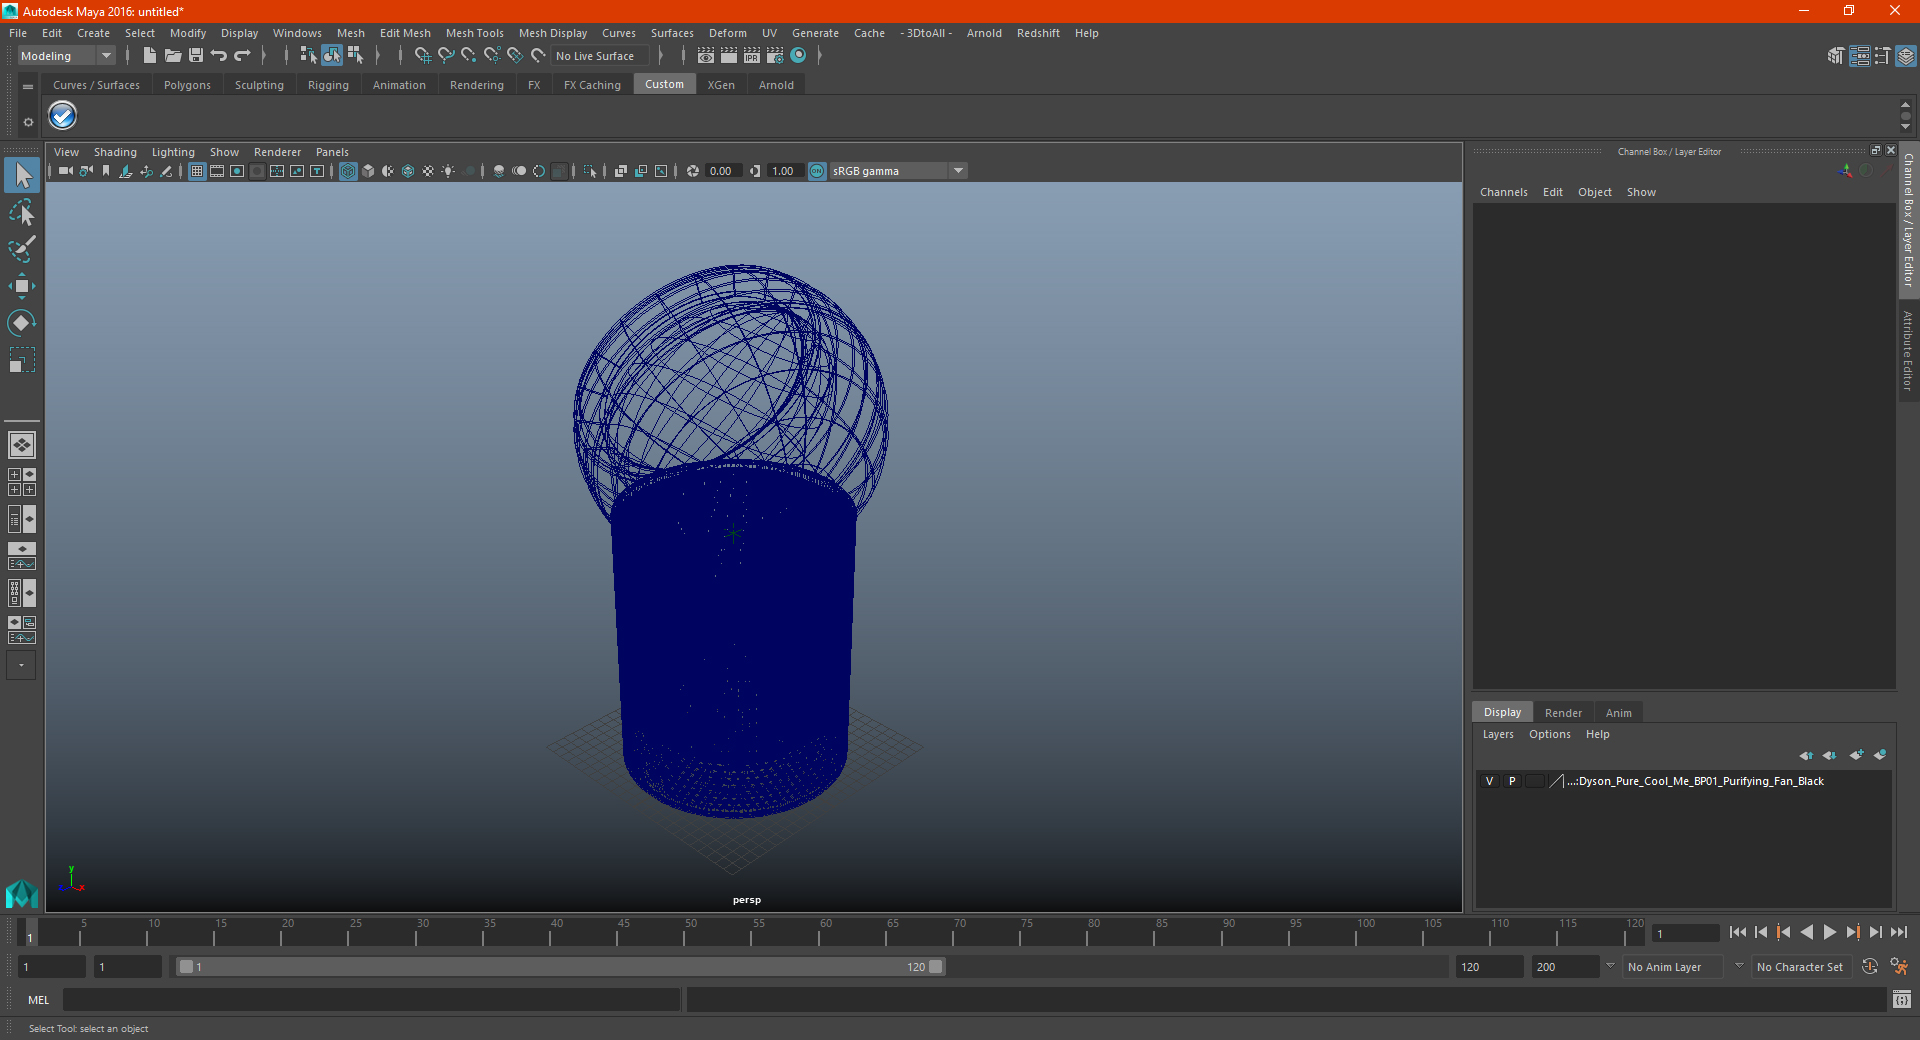The image size is (1920, 1040).
Task: Click the blue checkmark shelf icon
Action: coord(63,116)
